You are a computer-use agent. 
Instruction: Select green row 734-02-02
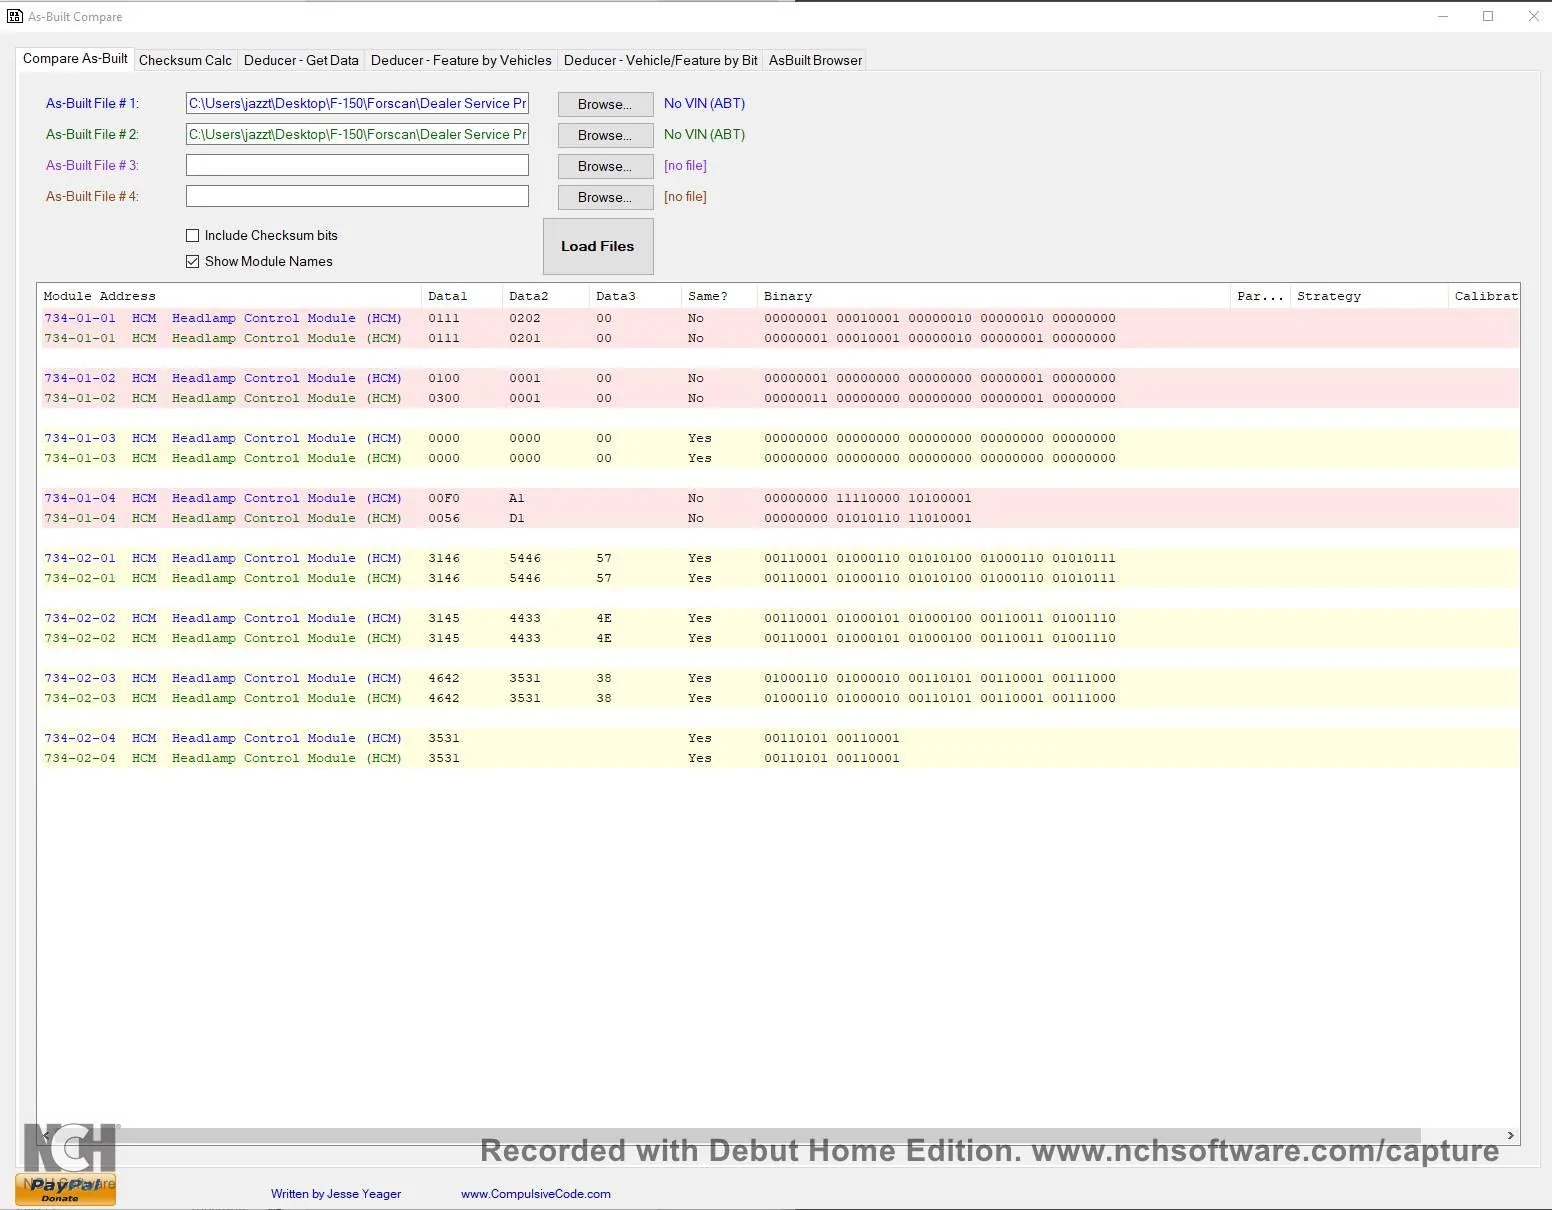pyautogui.click(x=778, y=638)
